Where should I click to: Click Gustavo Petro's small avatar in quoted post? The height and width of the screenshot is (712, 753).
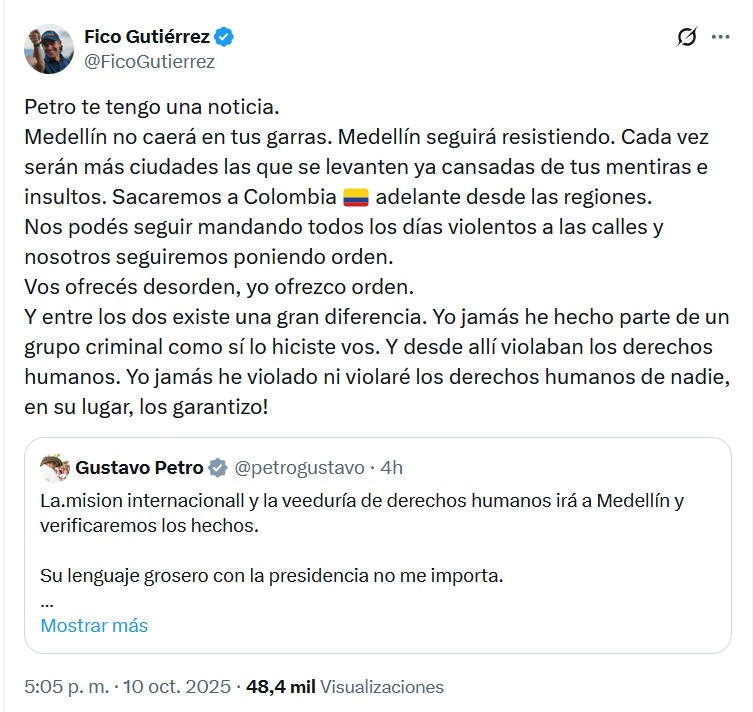click(54, 467)
